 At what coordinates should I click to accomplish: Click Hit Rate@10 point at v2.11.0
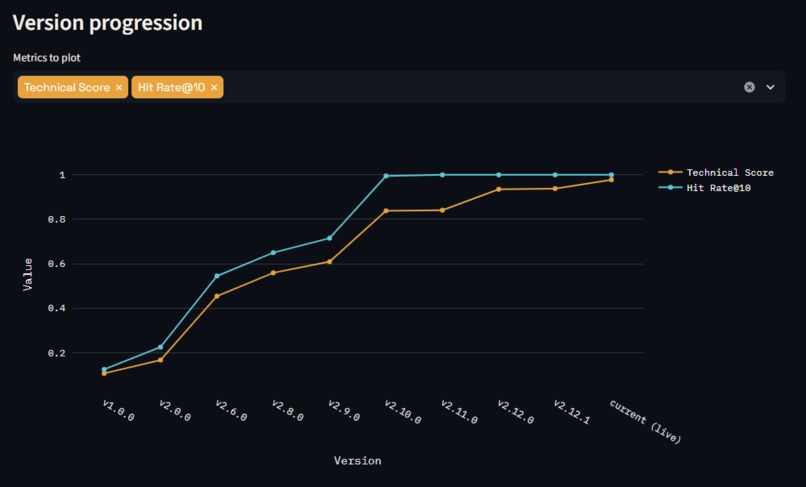tap(442, 175)
